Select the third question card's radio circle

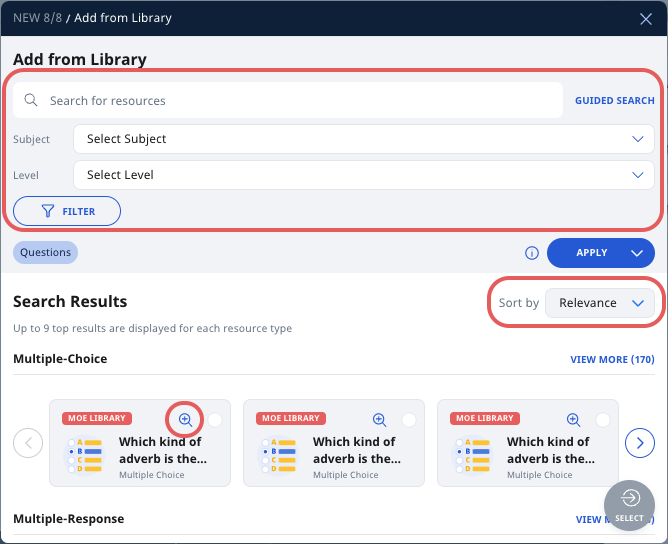603,420
